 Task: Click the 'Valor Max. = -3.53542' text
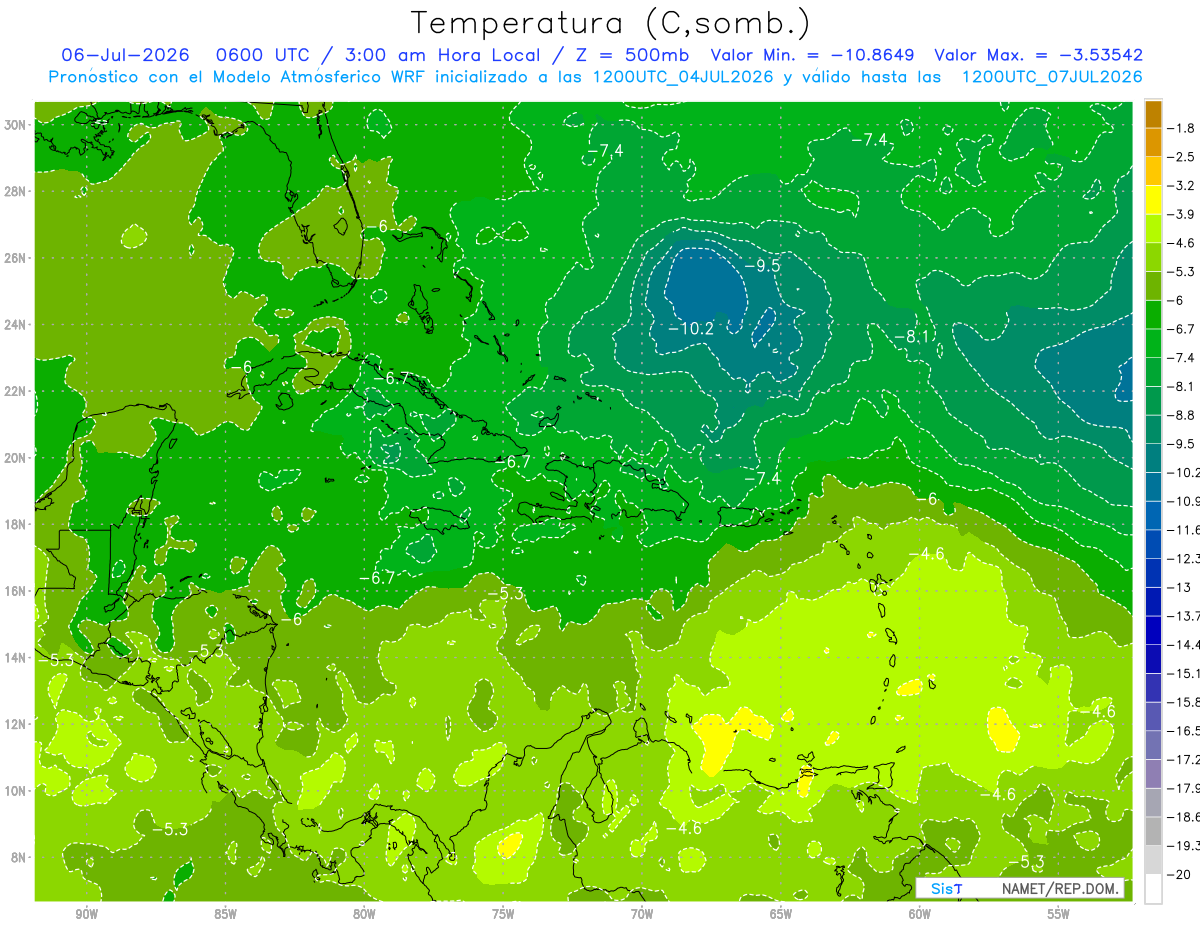(x=1039, y=55)
